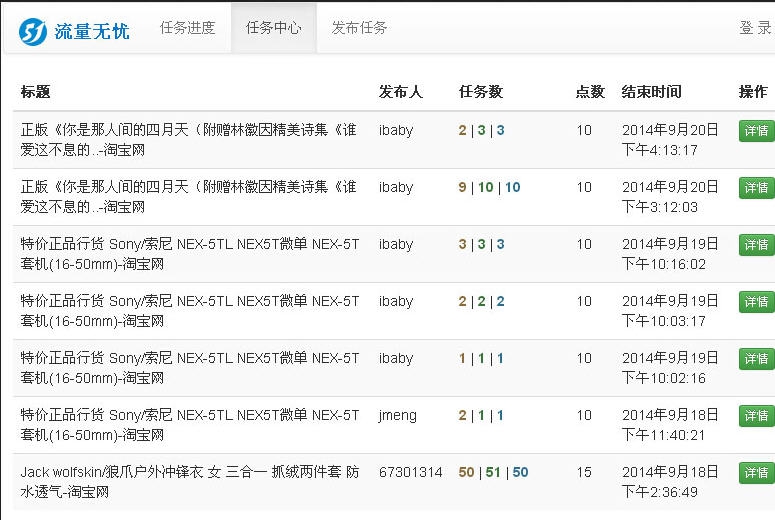Open the 发布任务 tab
The width and height of the screenshot is (775, 520).
(x=359, y=28)
